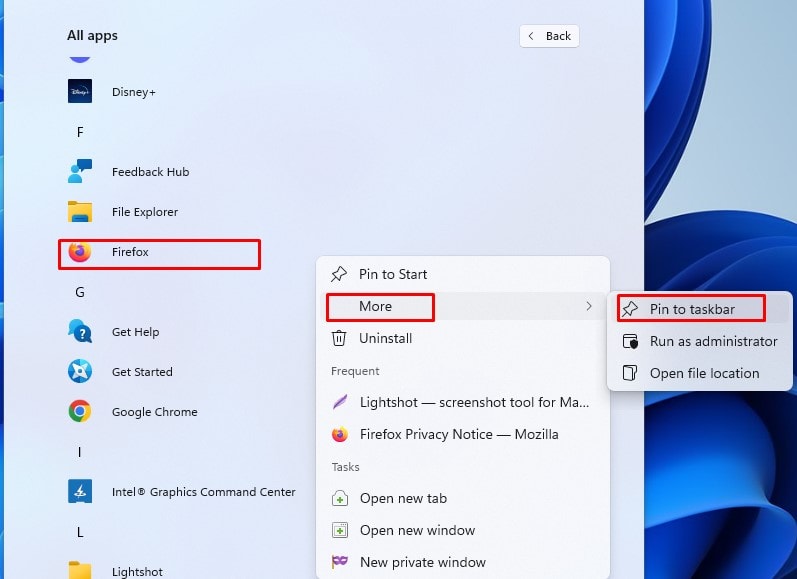
Task: Open the Disney+ app icon
Action: pyautogui.click(x=80, y=92)
